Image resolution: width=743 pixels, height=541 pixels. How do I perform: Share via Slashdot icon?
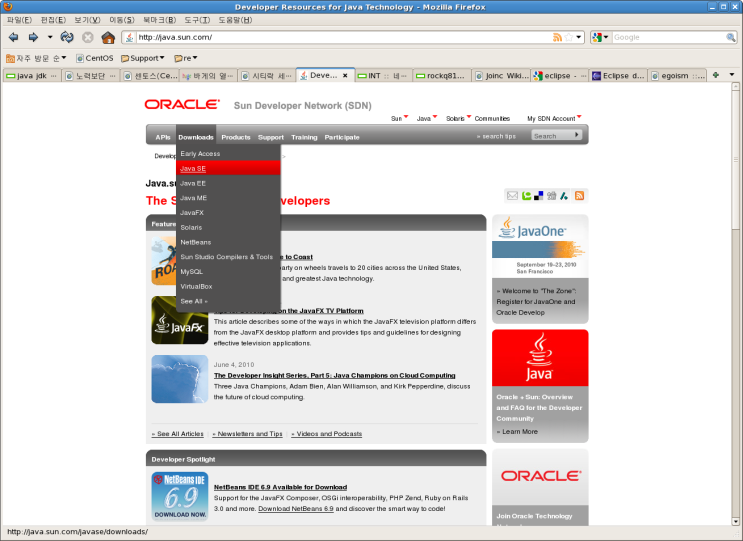point(564,196)
